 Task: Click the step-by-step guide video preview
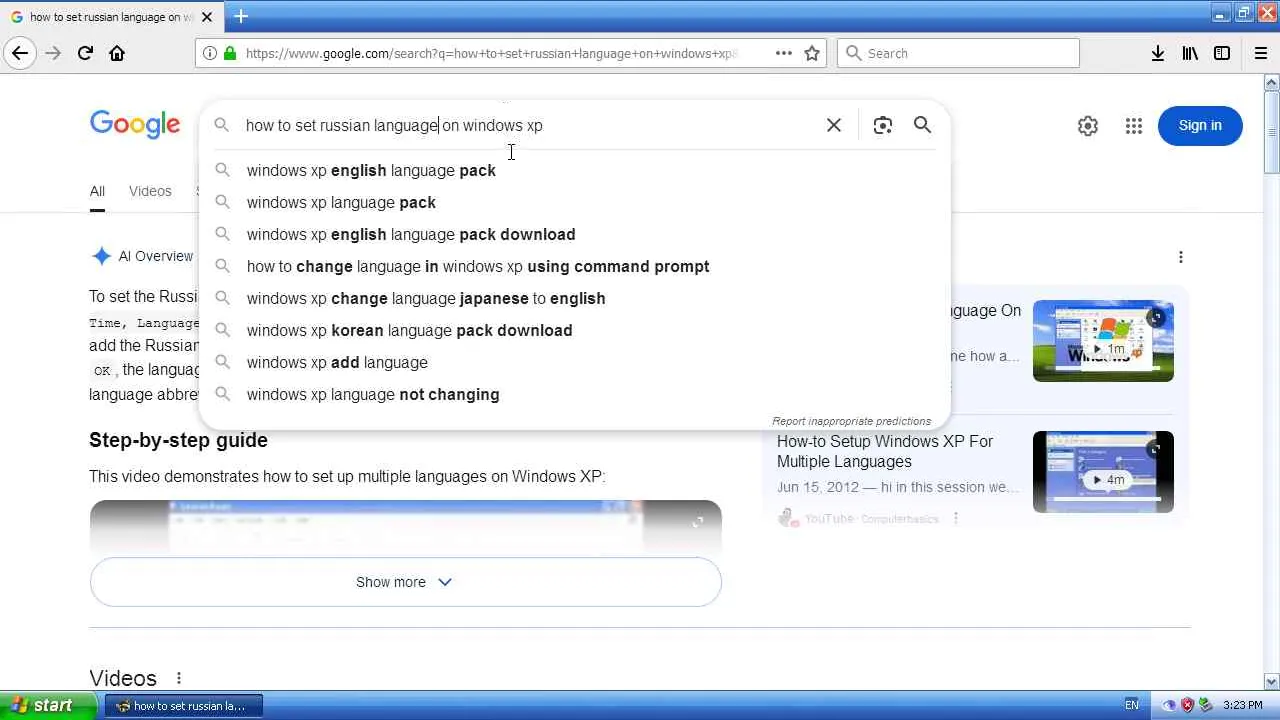click(405, 526)
